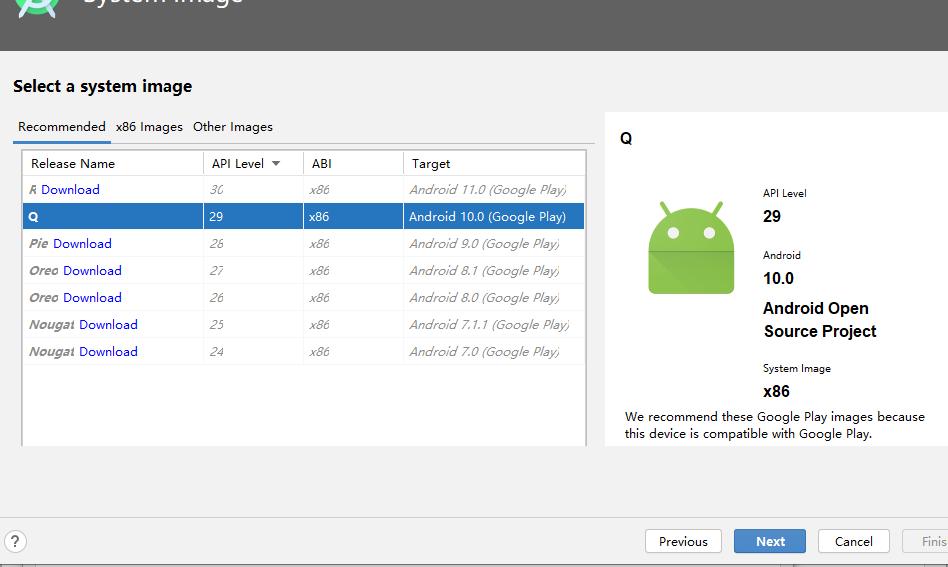The image size is (948, 567).
Task: Click the help question mark icon
Action: click(x=15, y=541)
